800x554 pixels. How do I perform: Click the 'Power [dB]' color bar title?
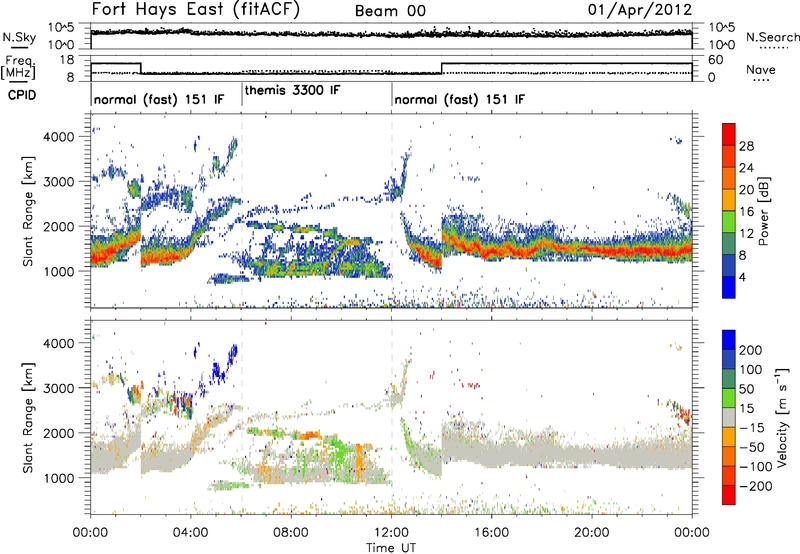coord(764,211)
